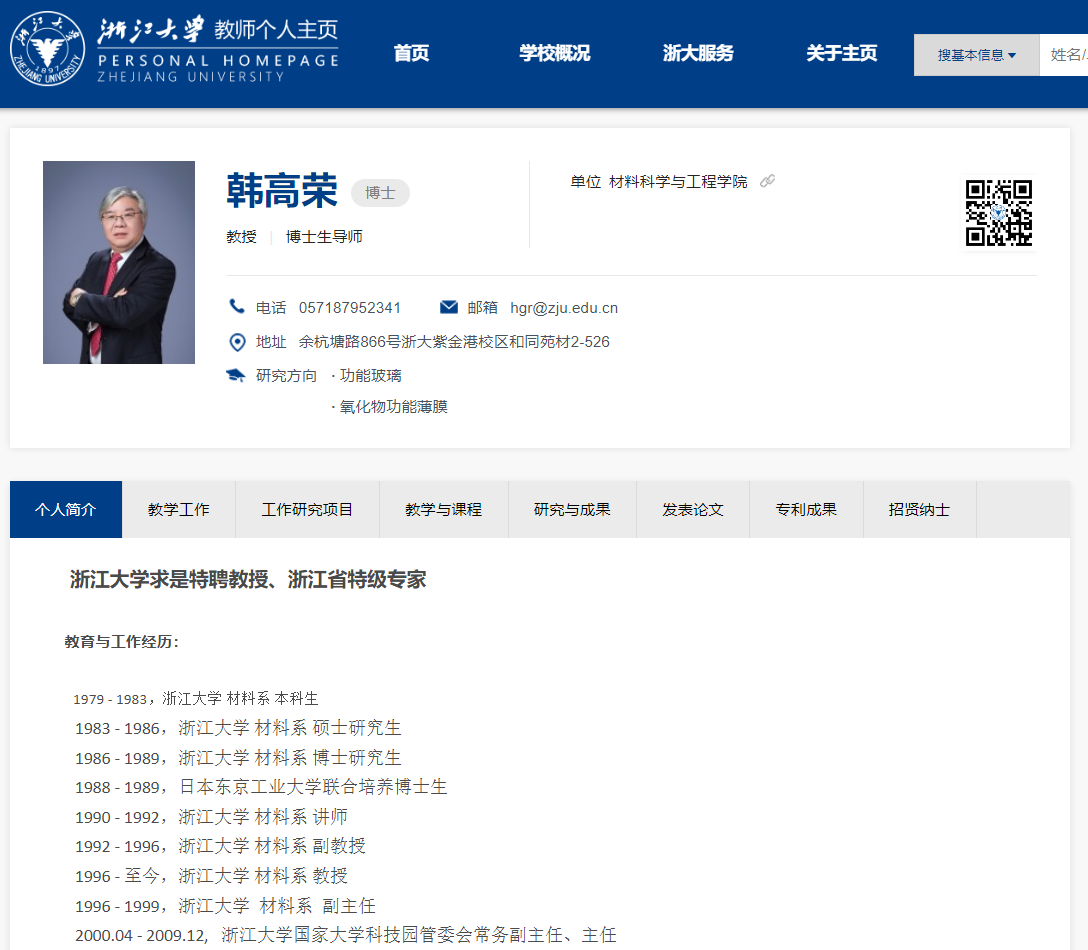Click the research direction 功能玻璃

point(371,375)
